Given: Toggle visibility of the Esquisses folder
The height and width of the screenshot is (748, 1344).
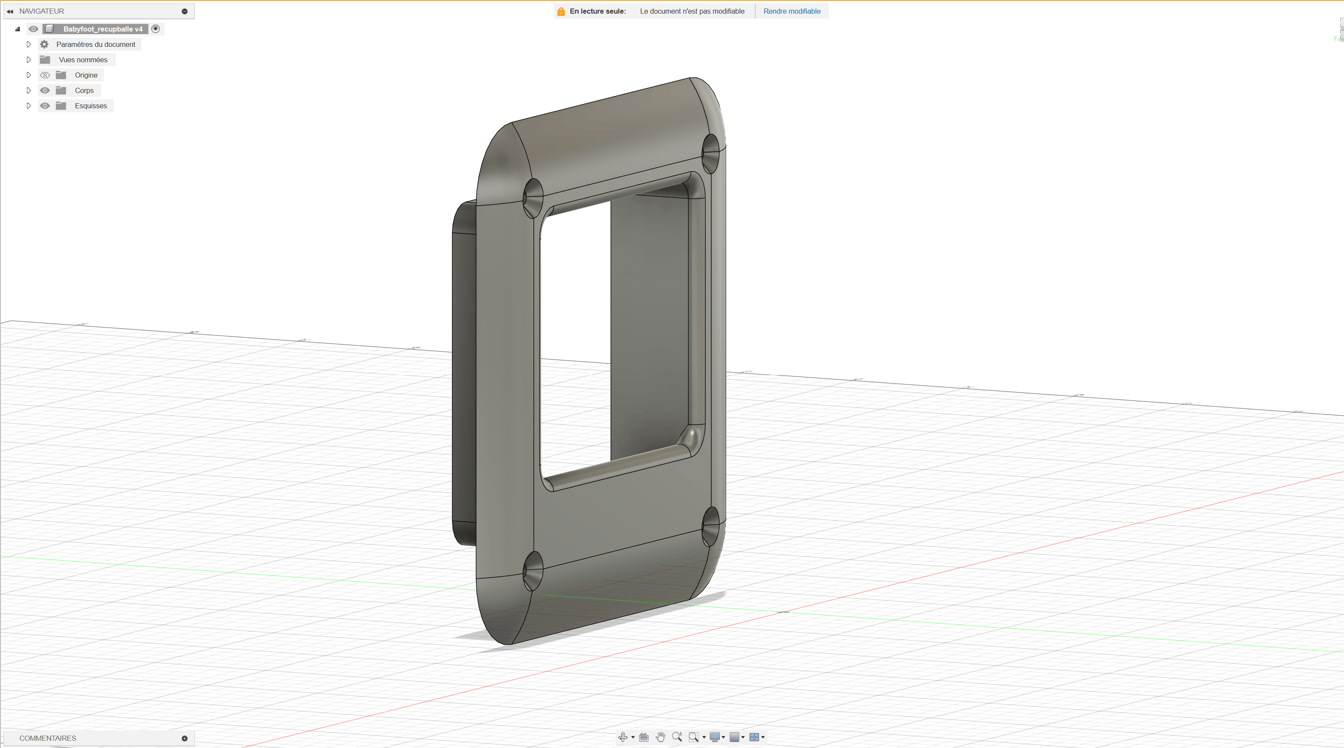Looking at the screenshot, I should point(45,105).
